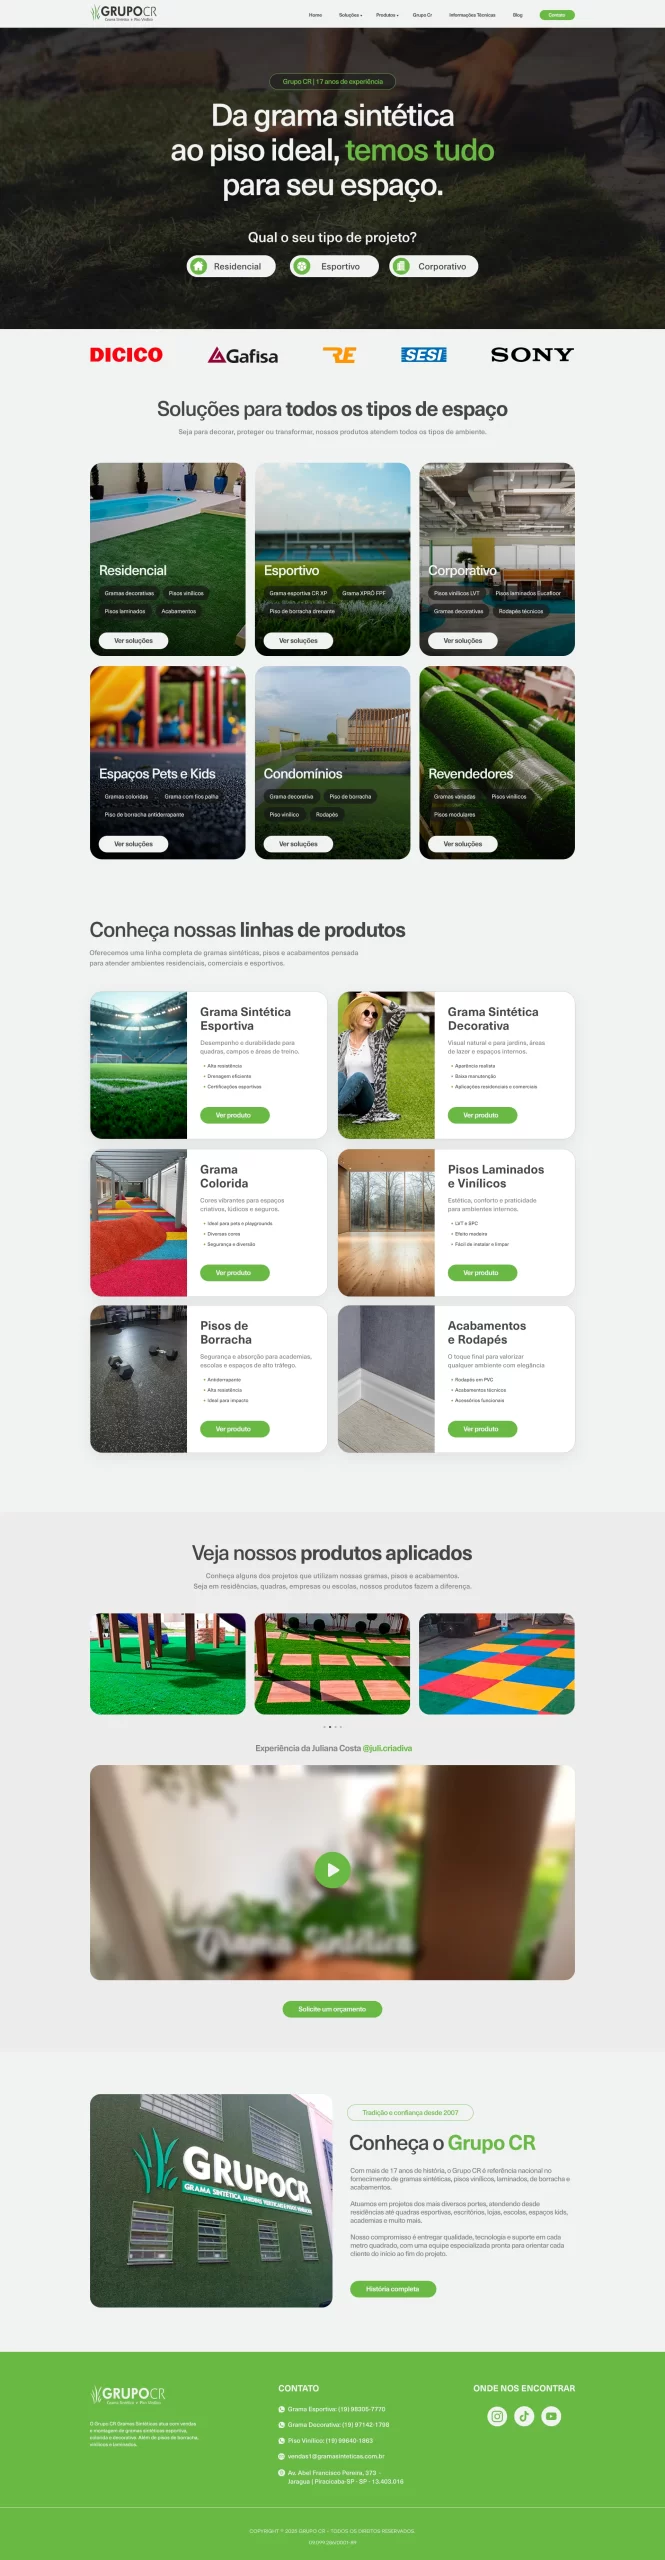
Task: Select the Corporativo project type option
Action: click(x=434, y=266)
